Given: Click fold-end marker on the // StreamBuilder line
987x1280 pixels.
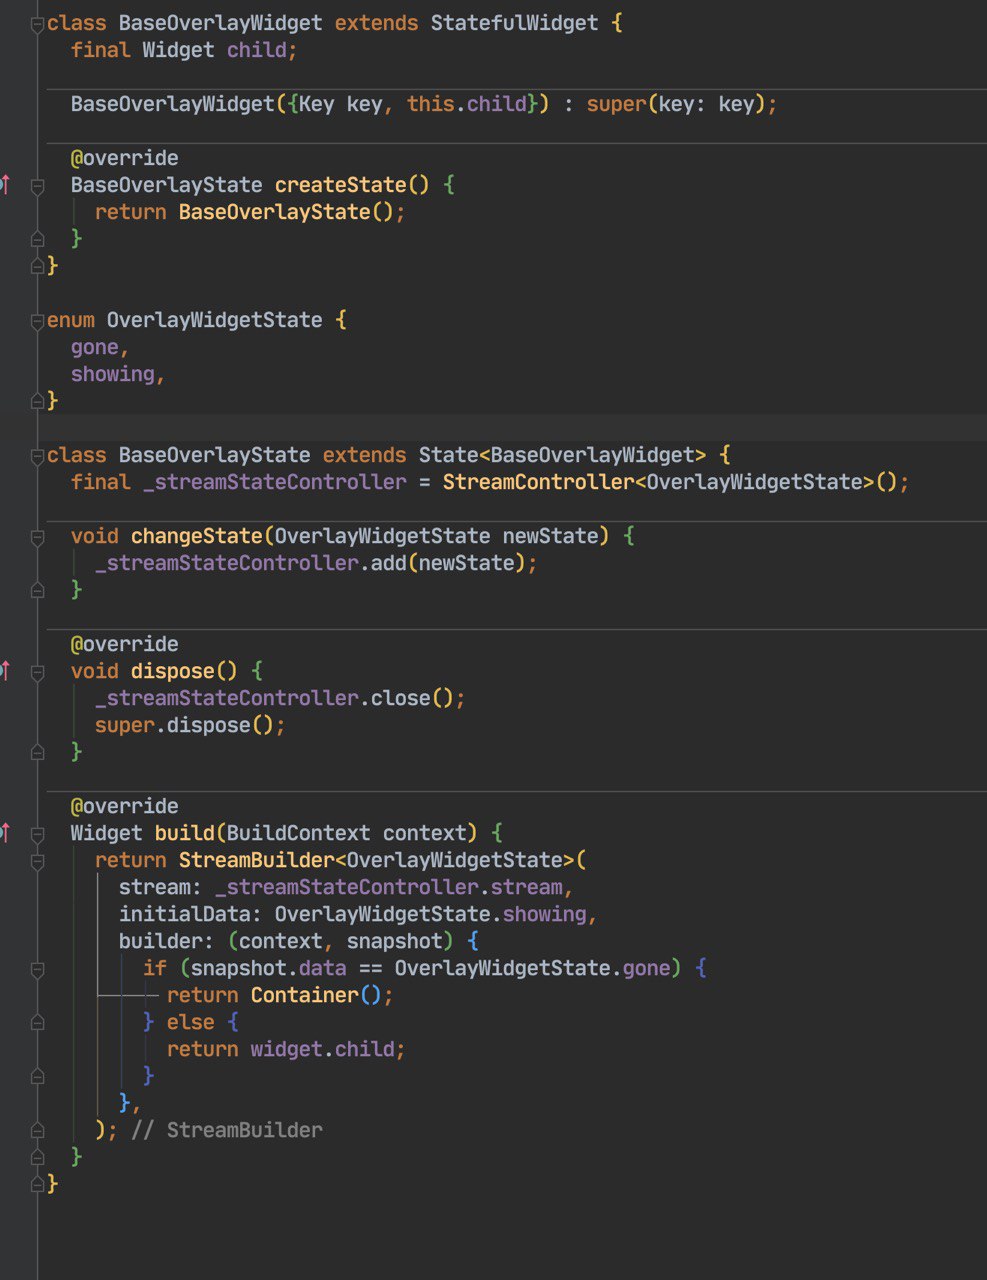Looking at the screenshot, I should 37,1131.
